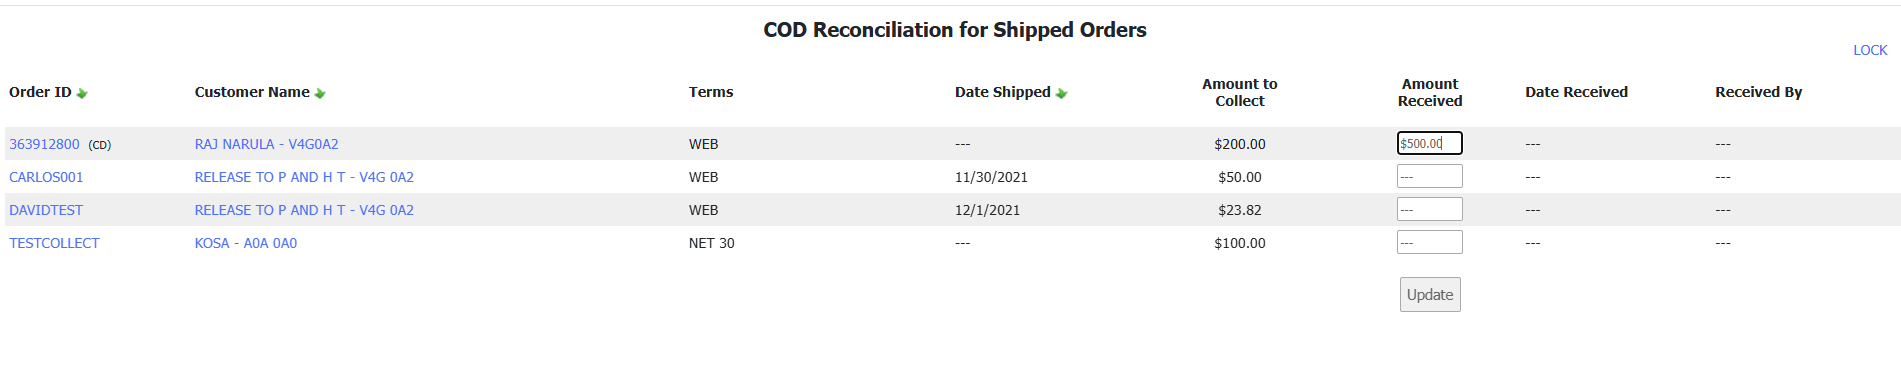
Task: Click the Update button
Action: (x=1430, y=294)
